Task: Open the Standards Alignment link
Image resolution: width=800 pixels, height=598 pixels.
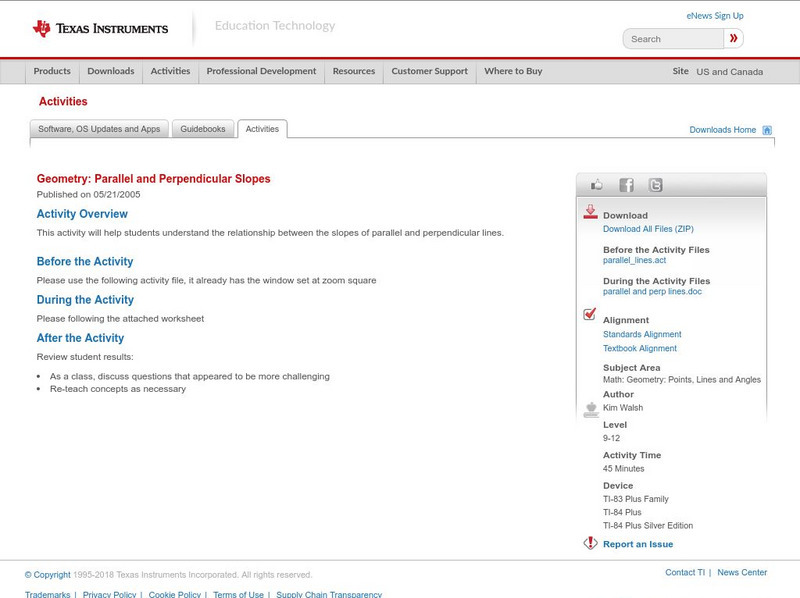Action: (642, 335)
